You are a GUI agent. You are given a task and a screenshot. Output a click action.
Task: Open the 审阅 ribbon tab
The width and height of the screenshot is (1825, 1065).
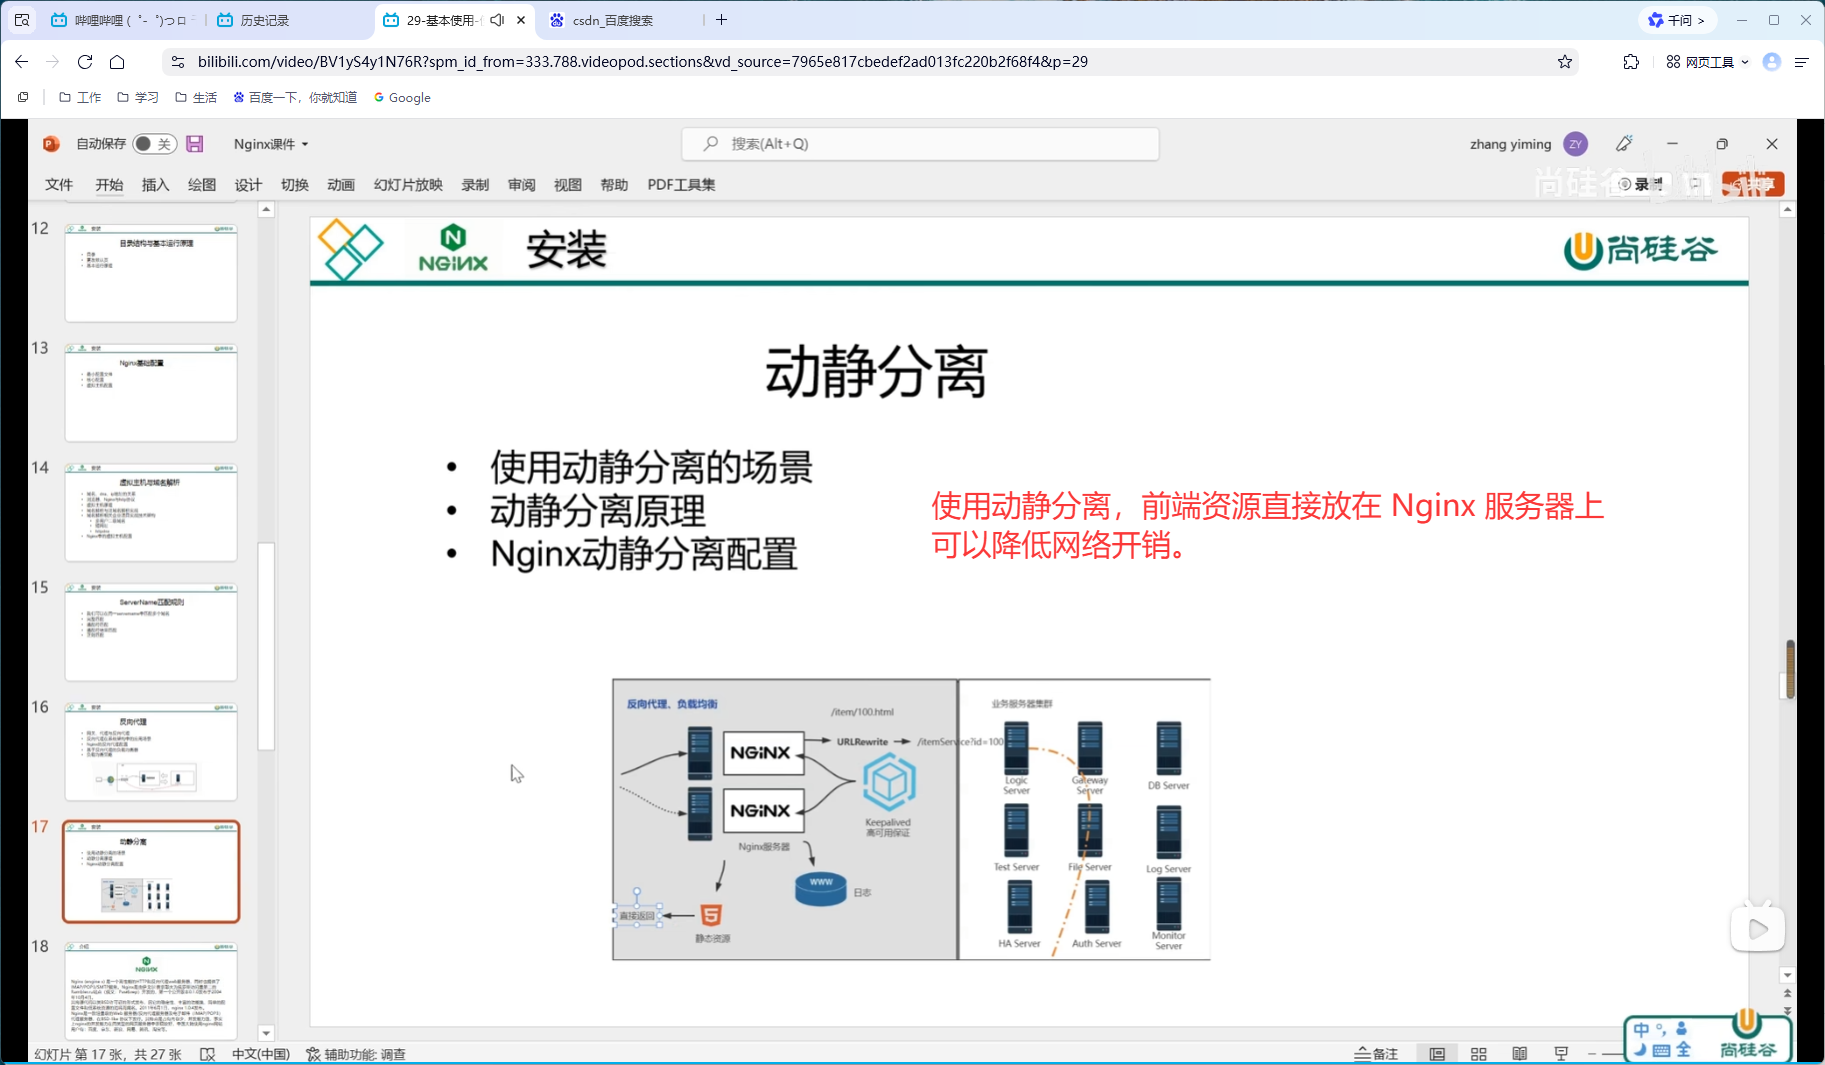coord(521,185)
